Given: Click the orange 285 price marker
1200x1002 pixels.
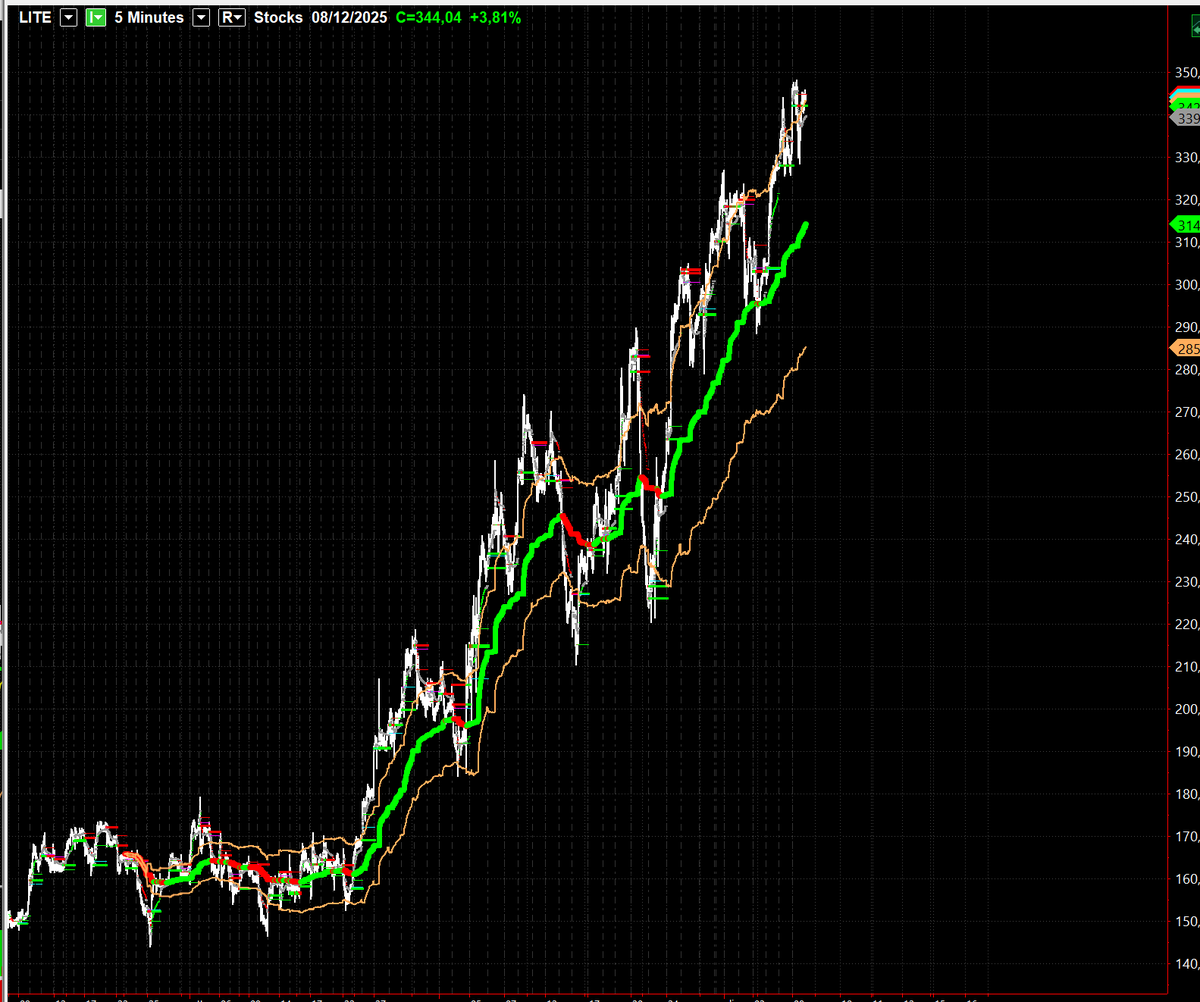Looking at the screenshot, I should point(1185,349).
